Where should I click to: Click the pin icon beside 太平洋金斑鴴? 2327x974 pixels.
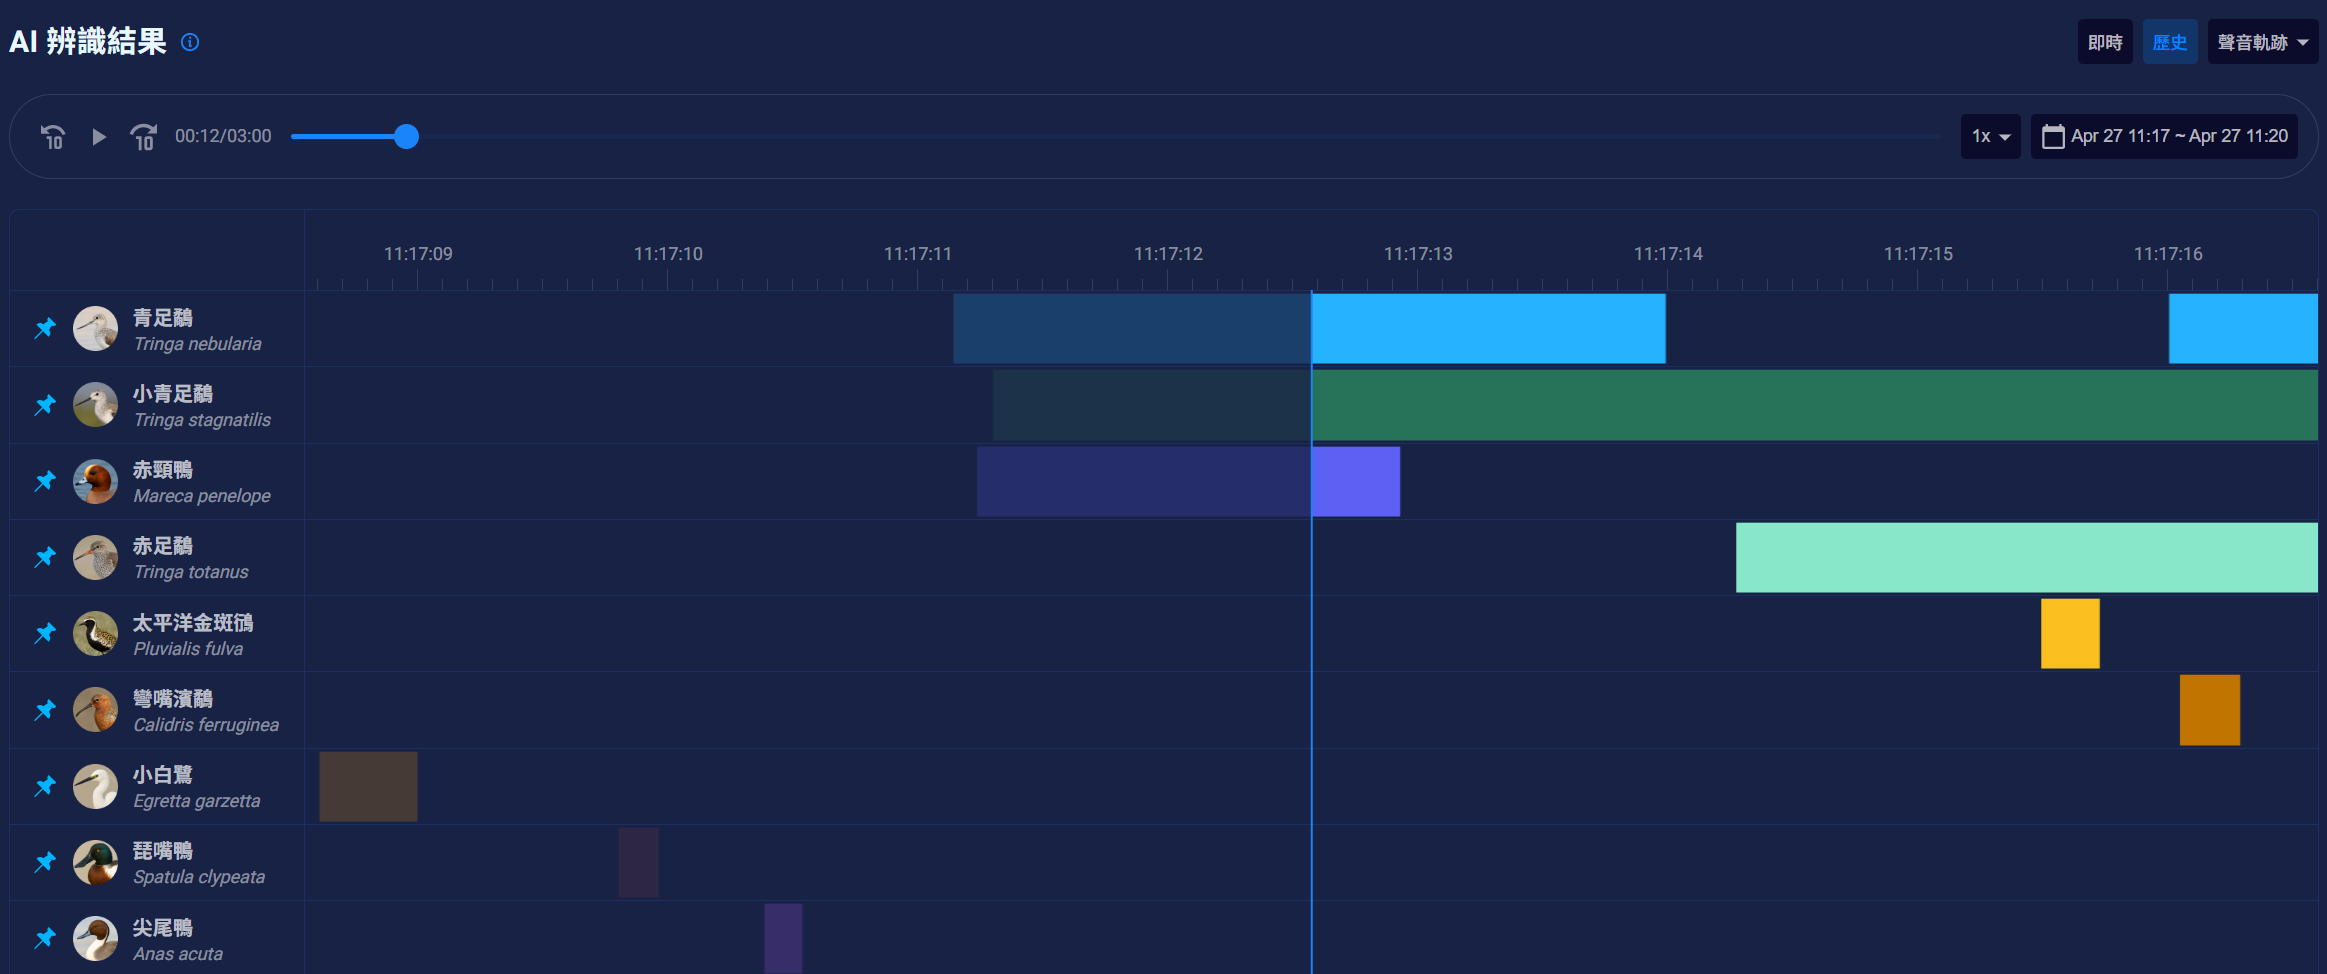coord(45,633)
